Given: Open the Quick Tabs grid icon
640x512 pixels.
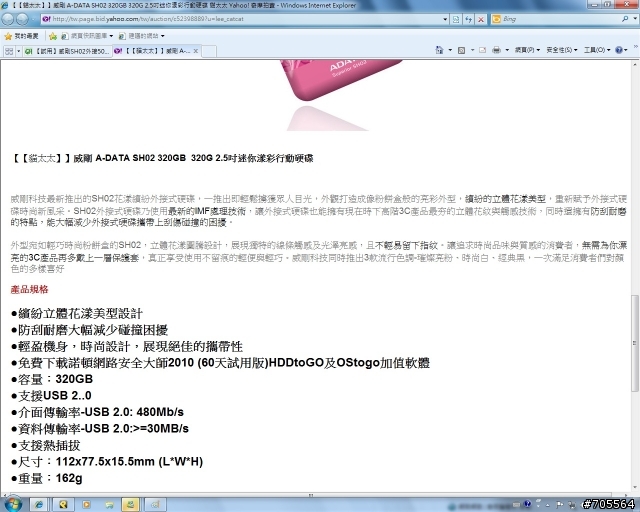Looking at the screenshot, I should (9, 51).
